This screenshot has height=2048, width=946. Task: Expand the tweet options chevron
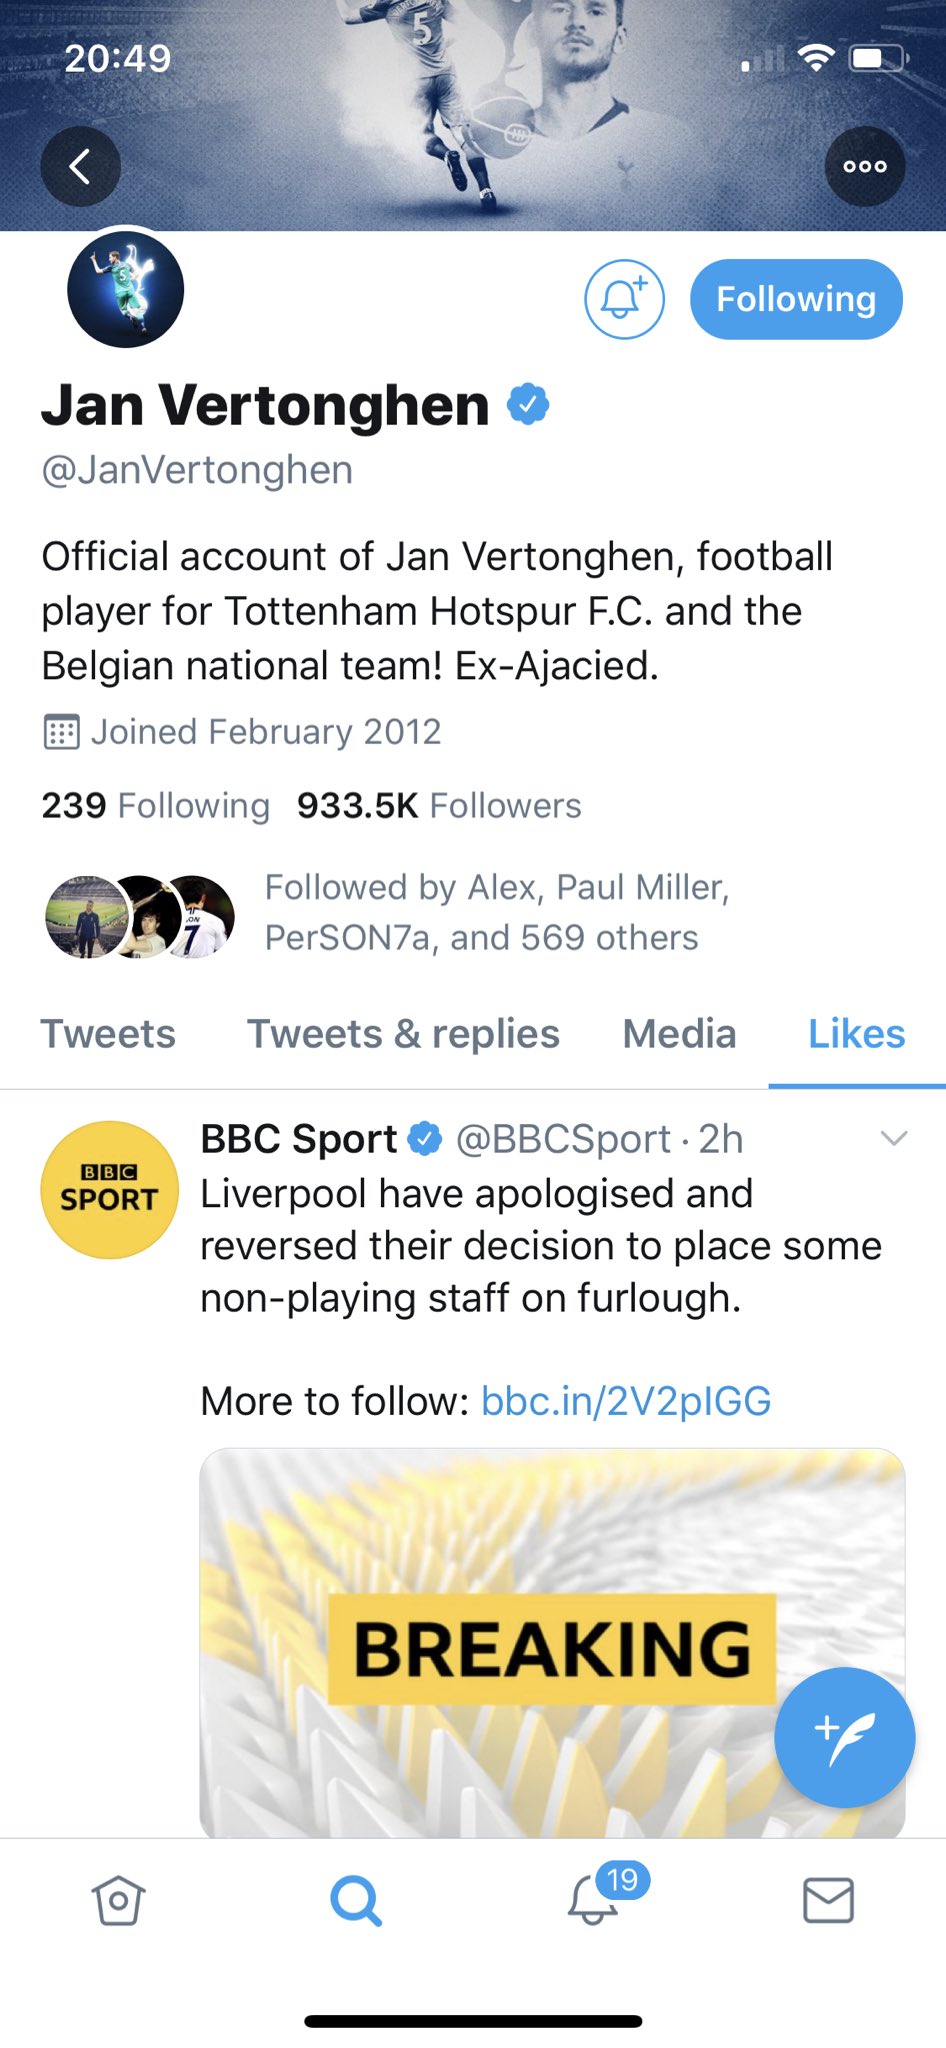click(x=893, y=1138)
